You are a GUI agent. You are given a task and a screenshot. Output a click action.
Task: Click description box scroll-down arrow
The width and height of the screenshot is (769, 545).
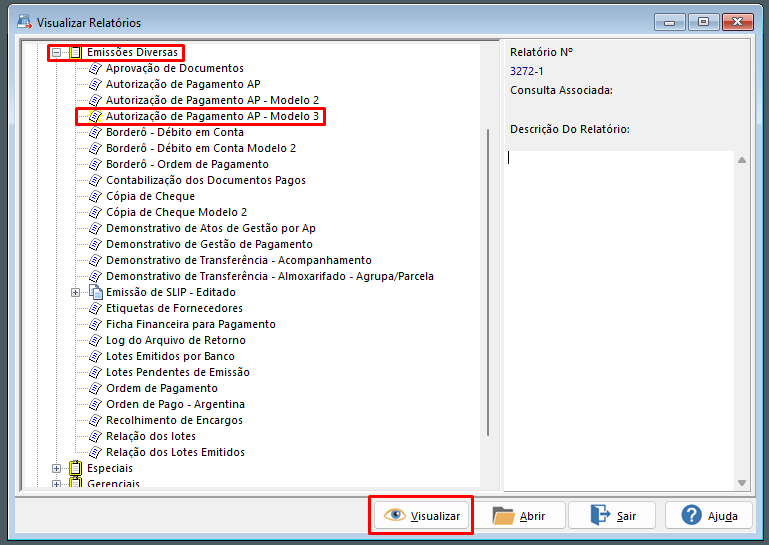(x=742, y=483)
